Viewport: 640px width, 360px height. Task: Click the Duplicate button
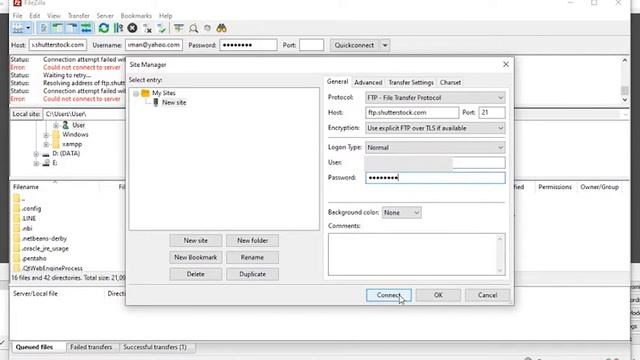pos(253,274)
